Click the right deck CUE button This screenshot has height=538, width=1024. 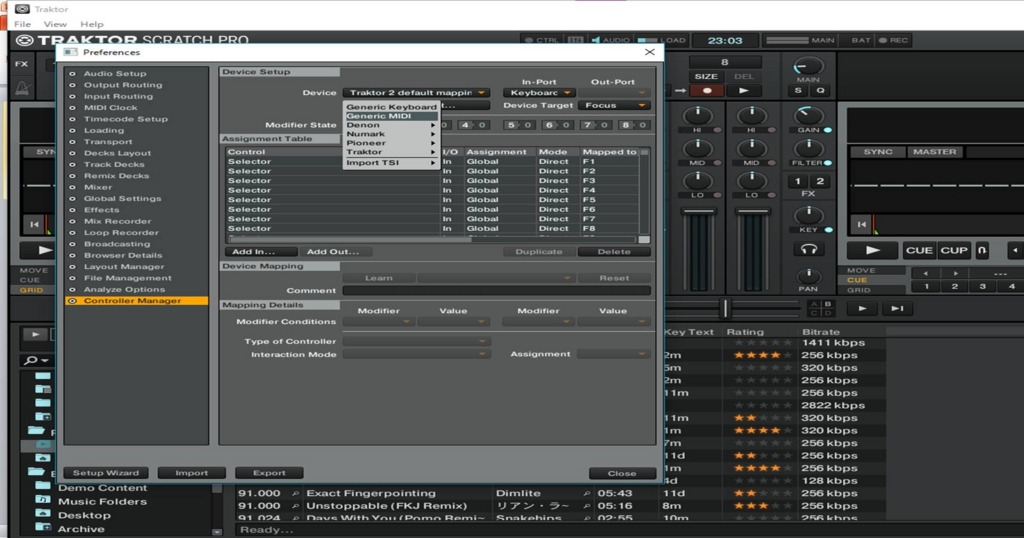click(x=919, y=250)
